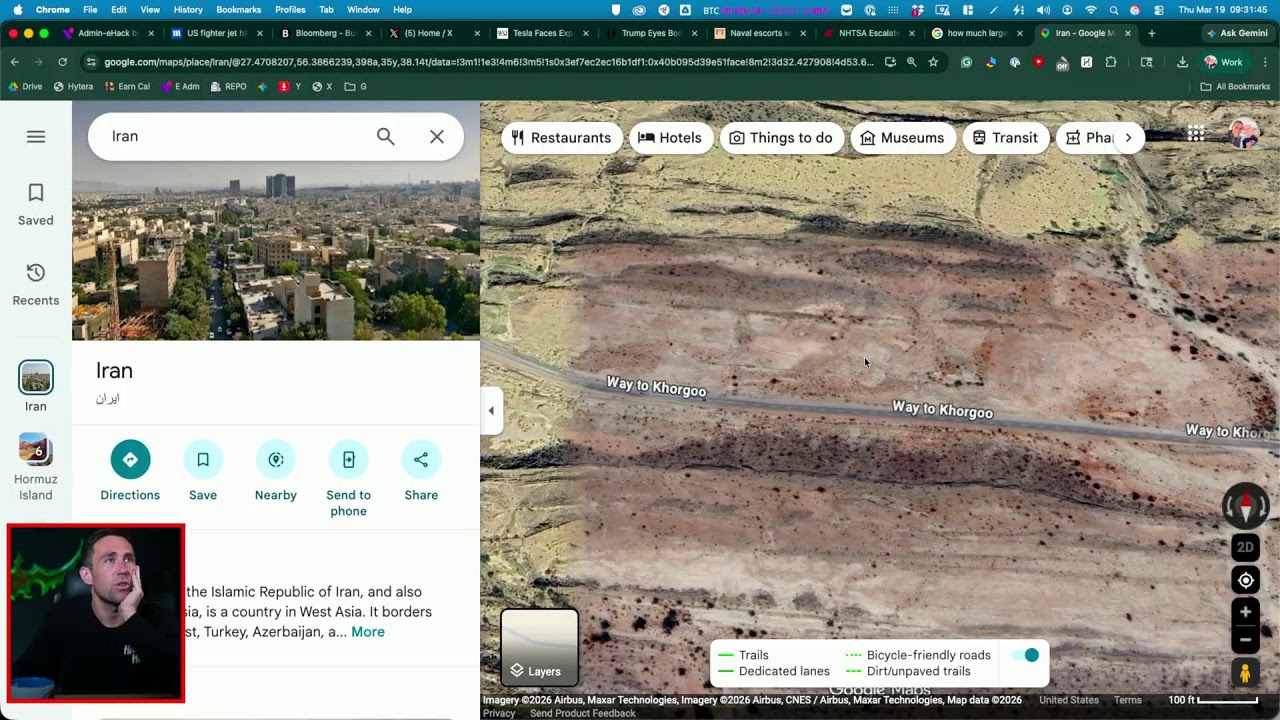This screenshot has height=720, width=1280.
Task: Switch to the Naval escorts tab
Action: click(760, 33)
